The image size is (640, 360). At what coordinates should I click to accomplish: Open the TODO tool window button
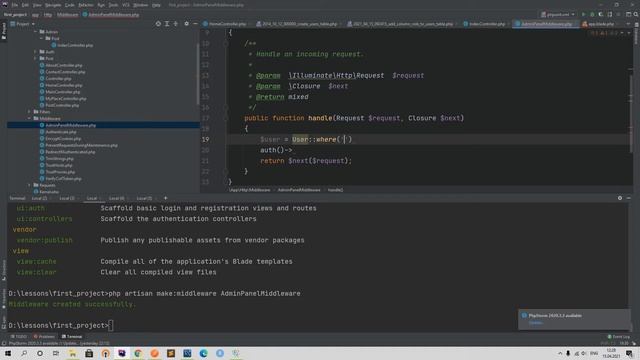(x=19, y=337)
